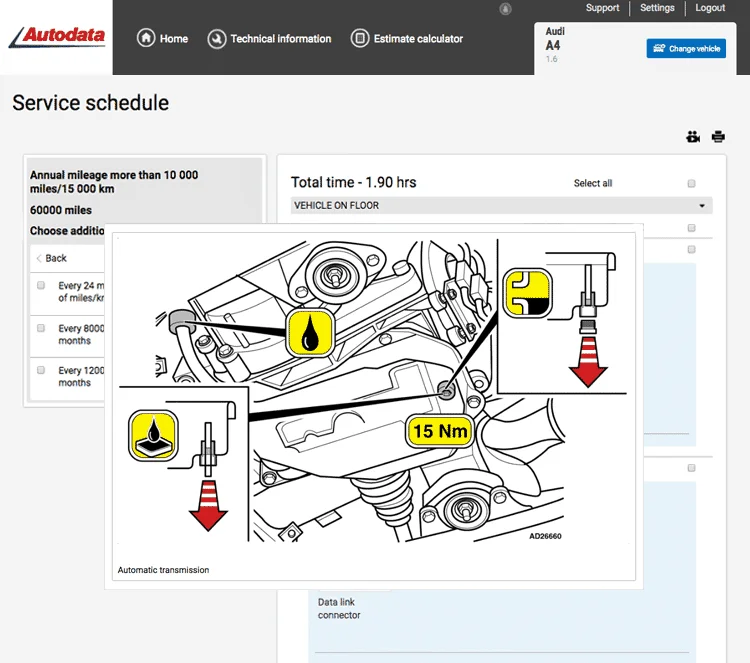Check the Every 24 months option
The height and width of the screenshot is (663, 750).
coord(41,286)
